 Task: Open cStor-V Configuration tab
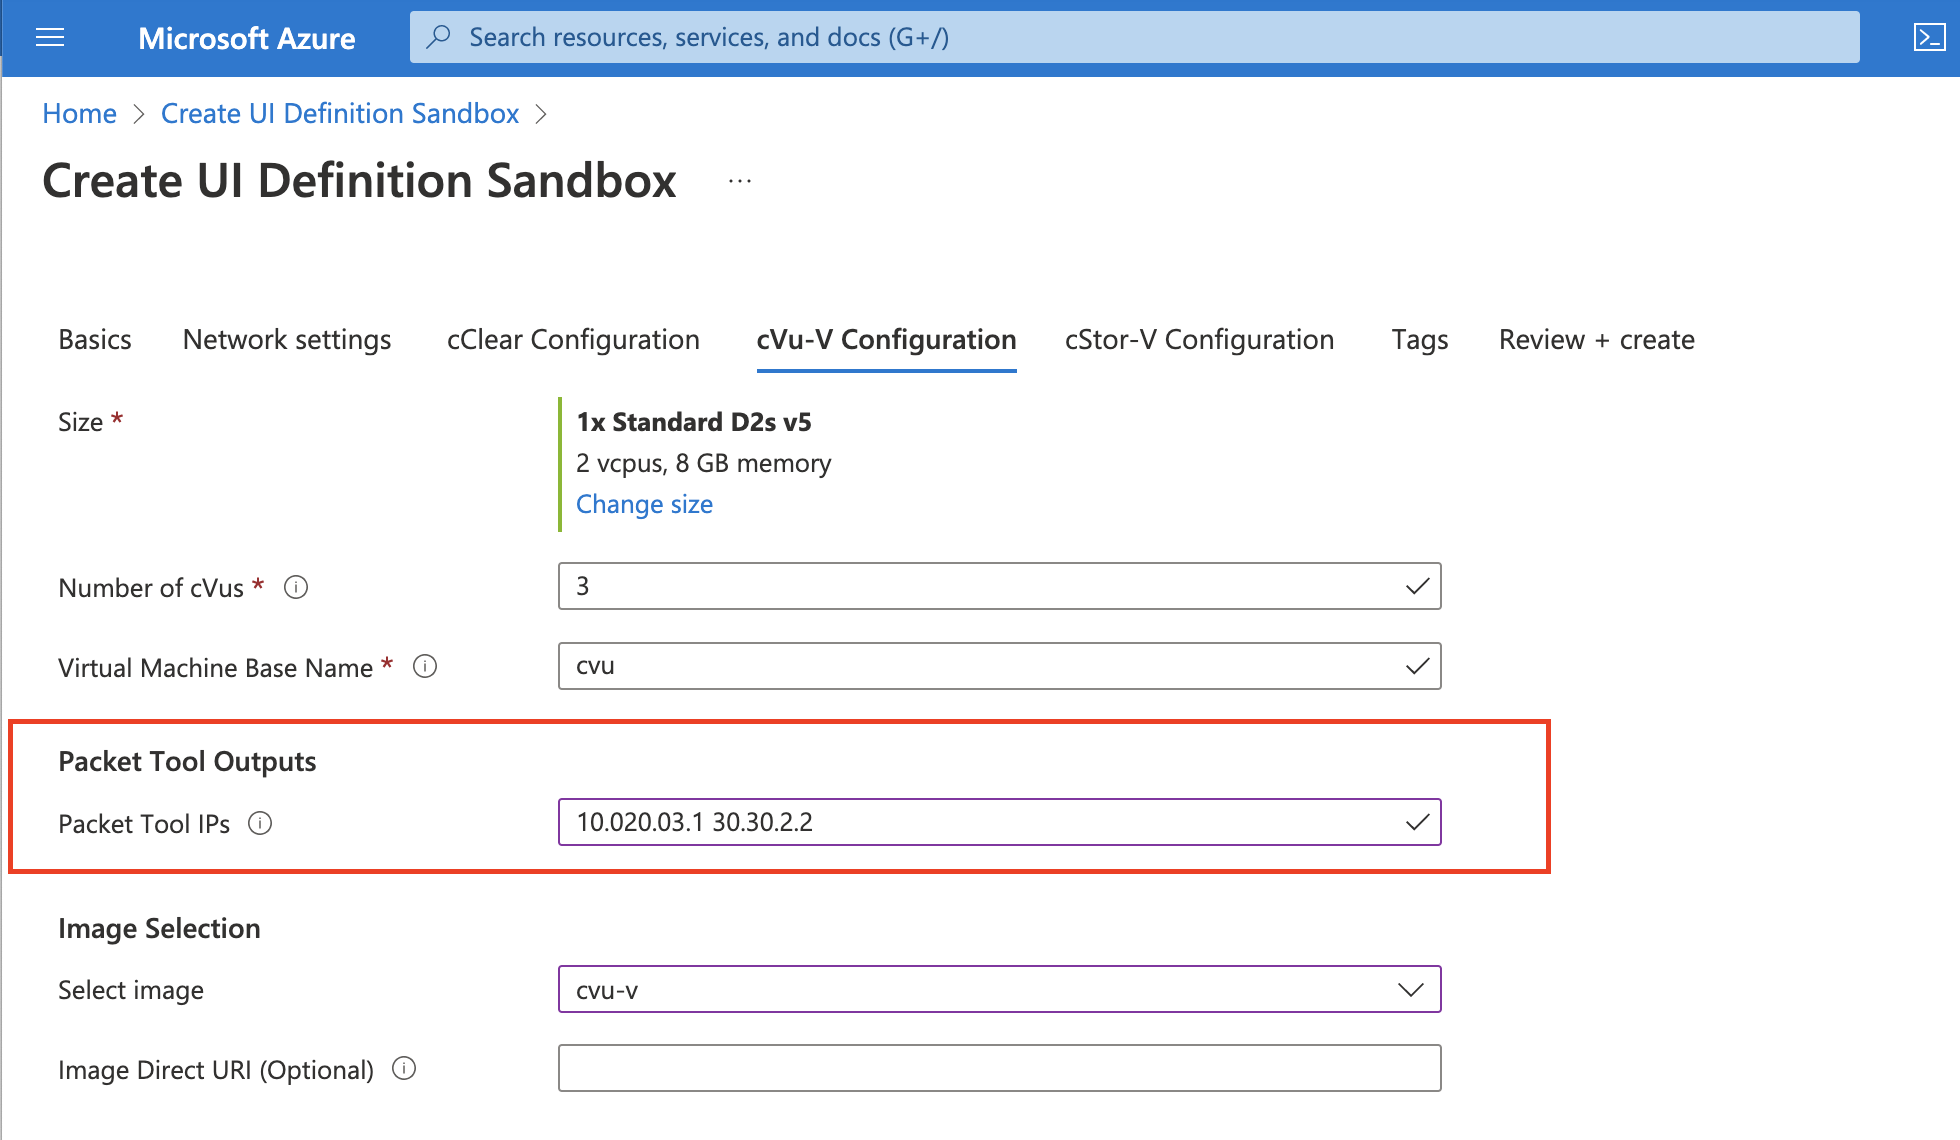point(1199,340)
